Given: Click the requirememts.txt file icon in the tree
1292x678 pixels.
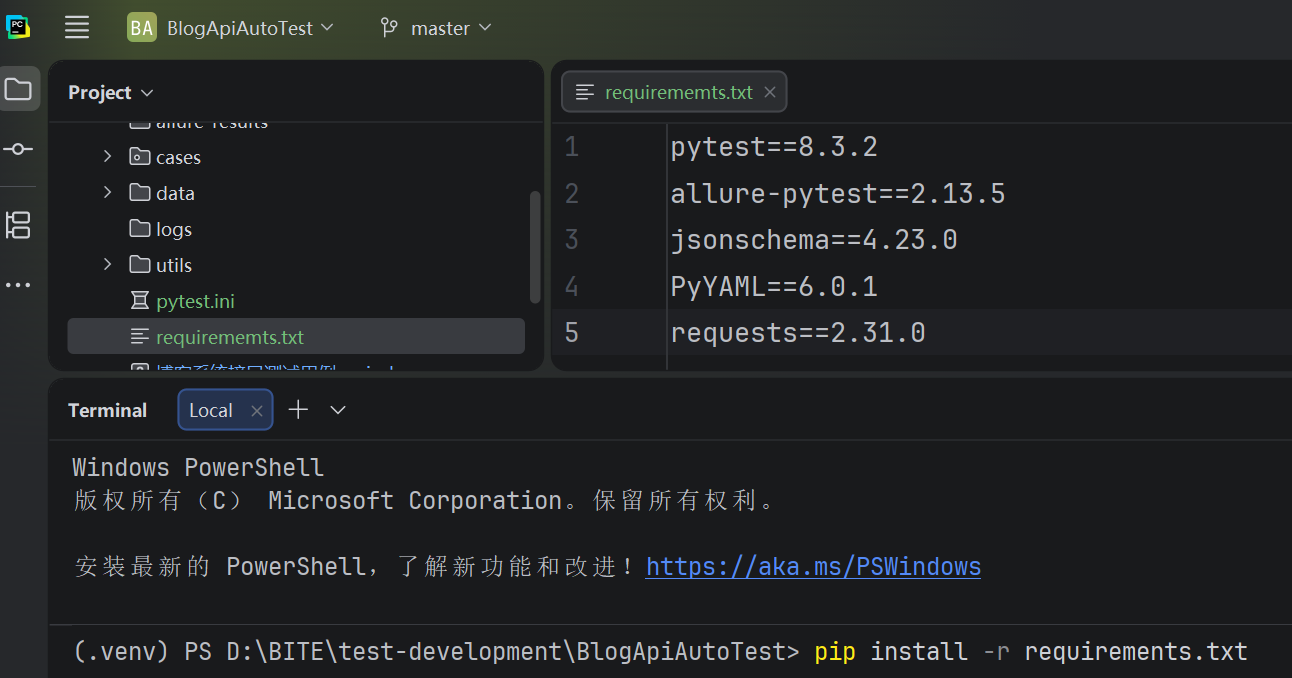Looking at the screenshot, I should (140, 337).
